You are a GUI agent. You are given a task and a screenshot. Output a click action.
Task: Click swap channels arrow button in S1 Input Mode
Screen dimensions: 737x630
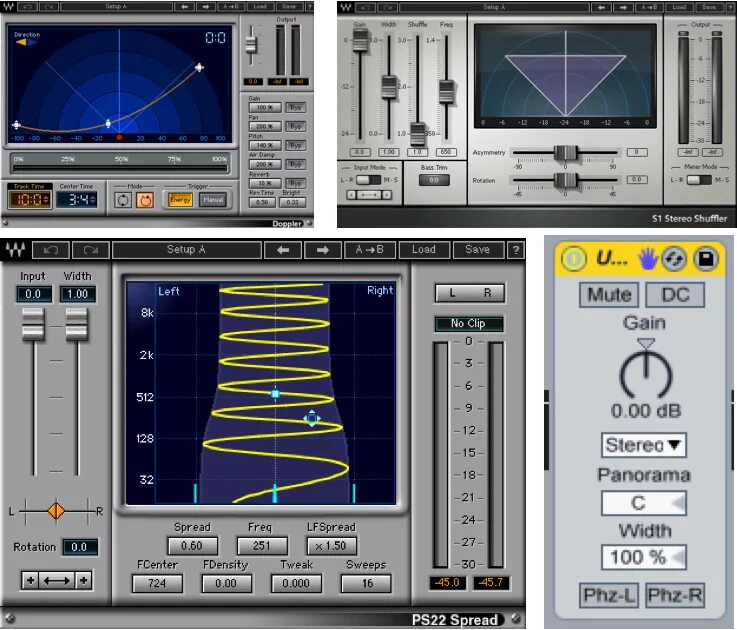pyautogui.click(x=369, y=194)
